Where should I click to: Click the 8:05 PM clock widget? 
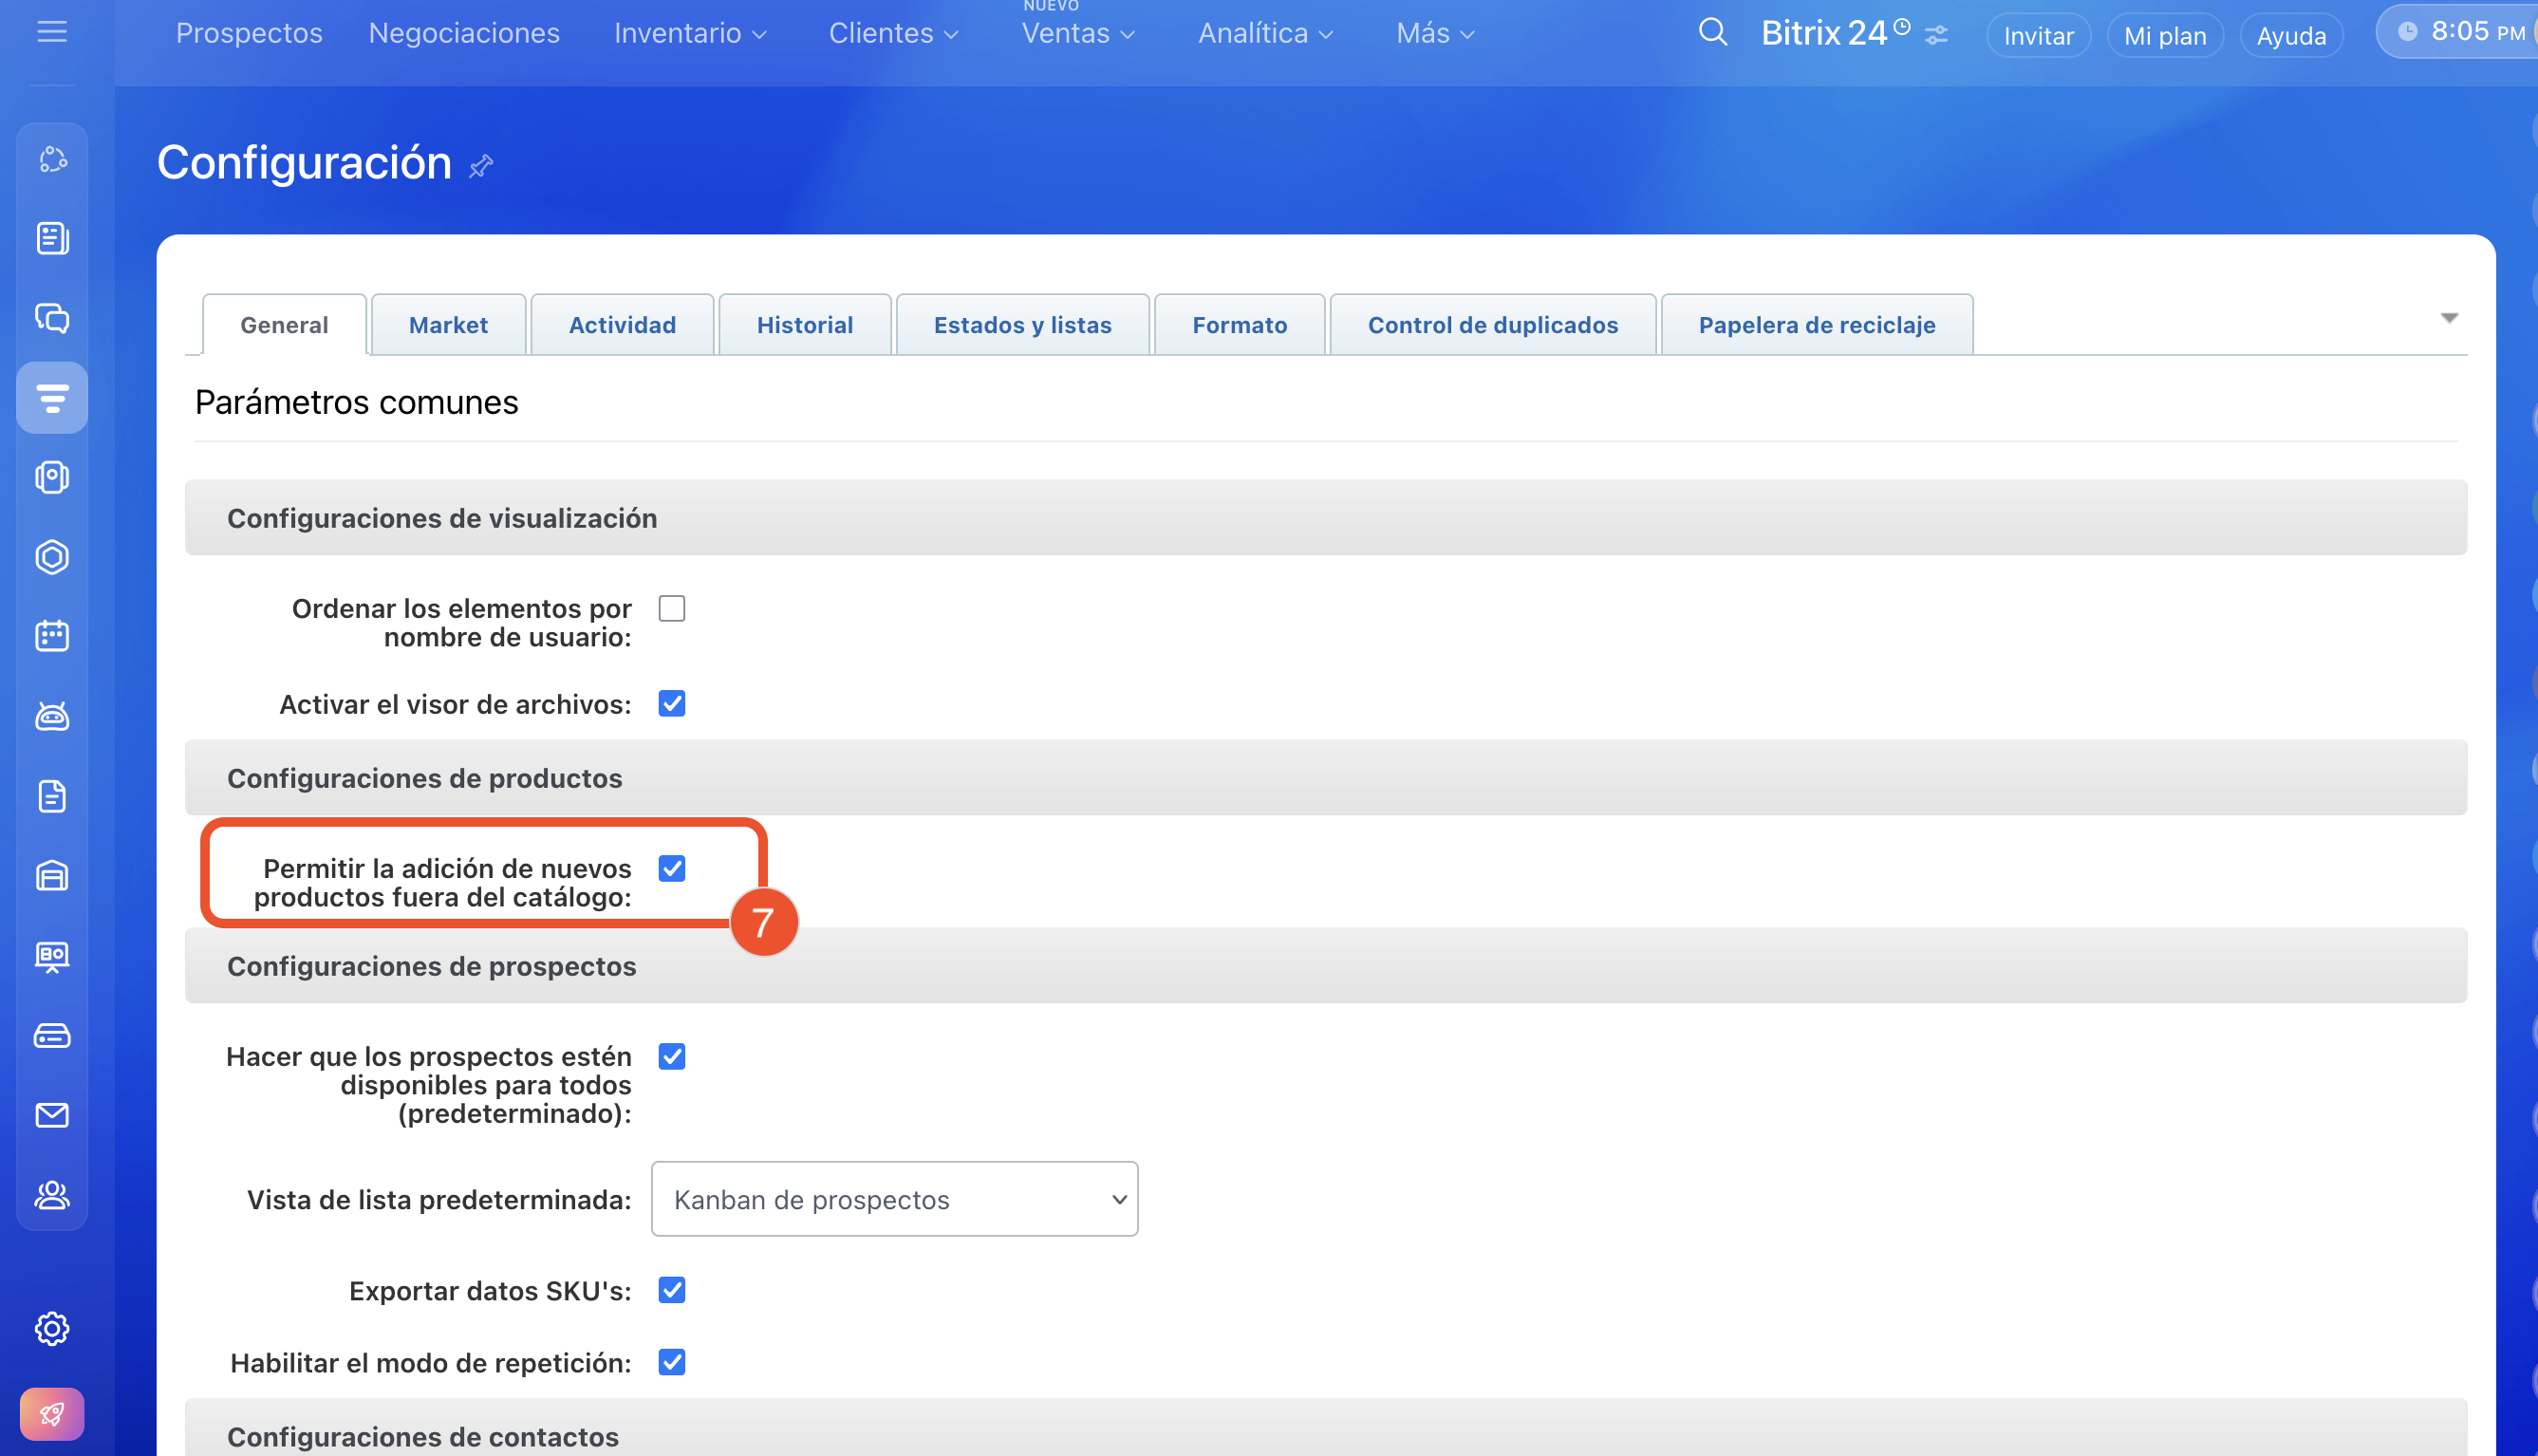(x=2464, y=32)
